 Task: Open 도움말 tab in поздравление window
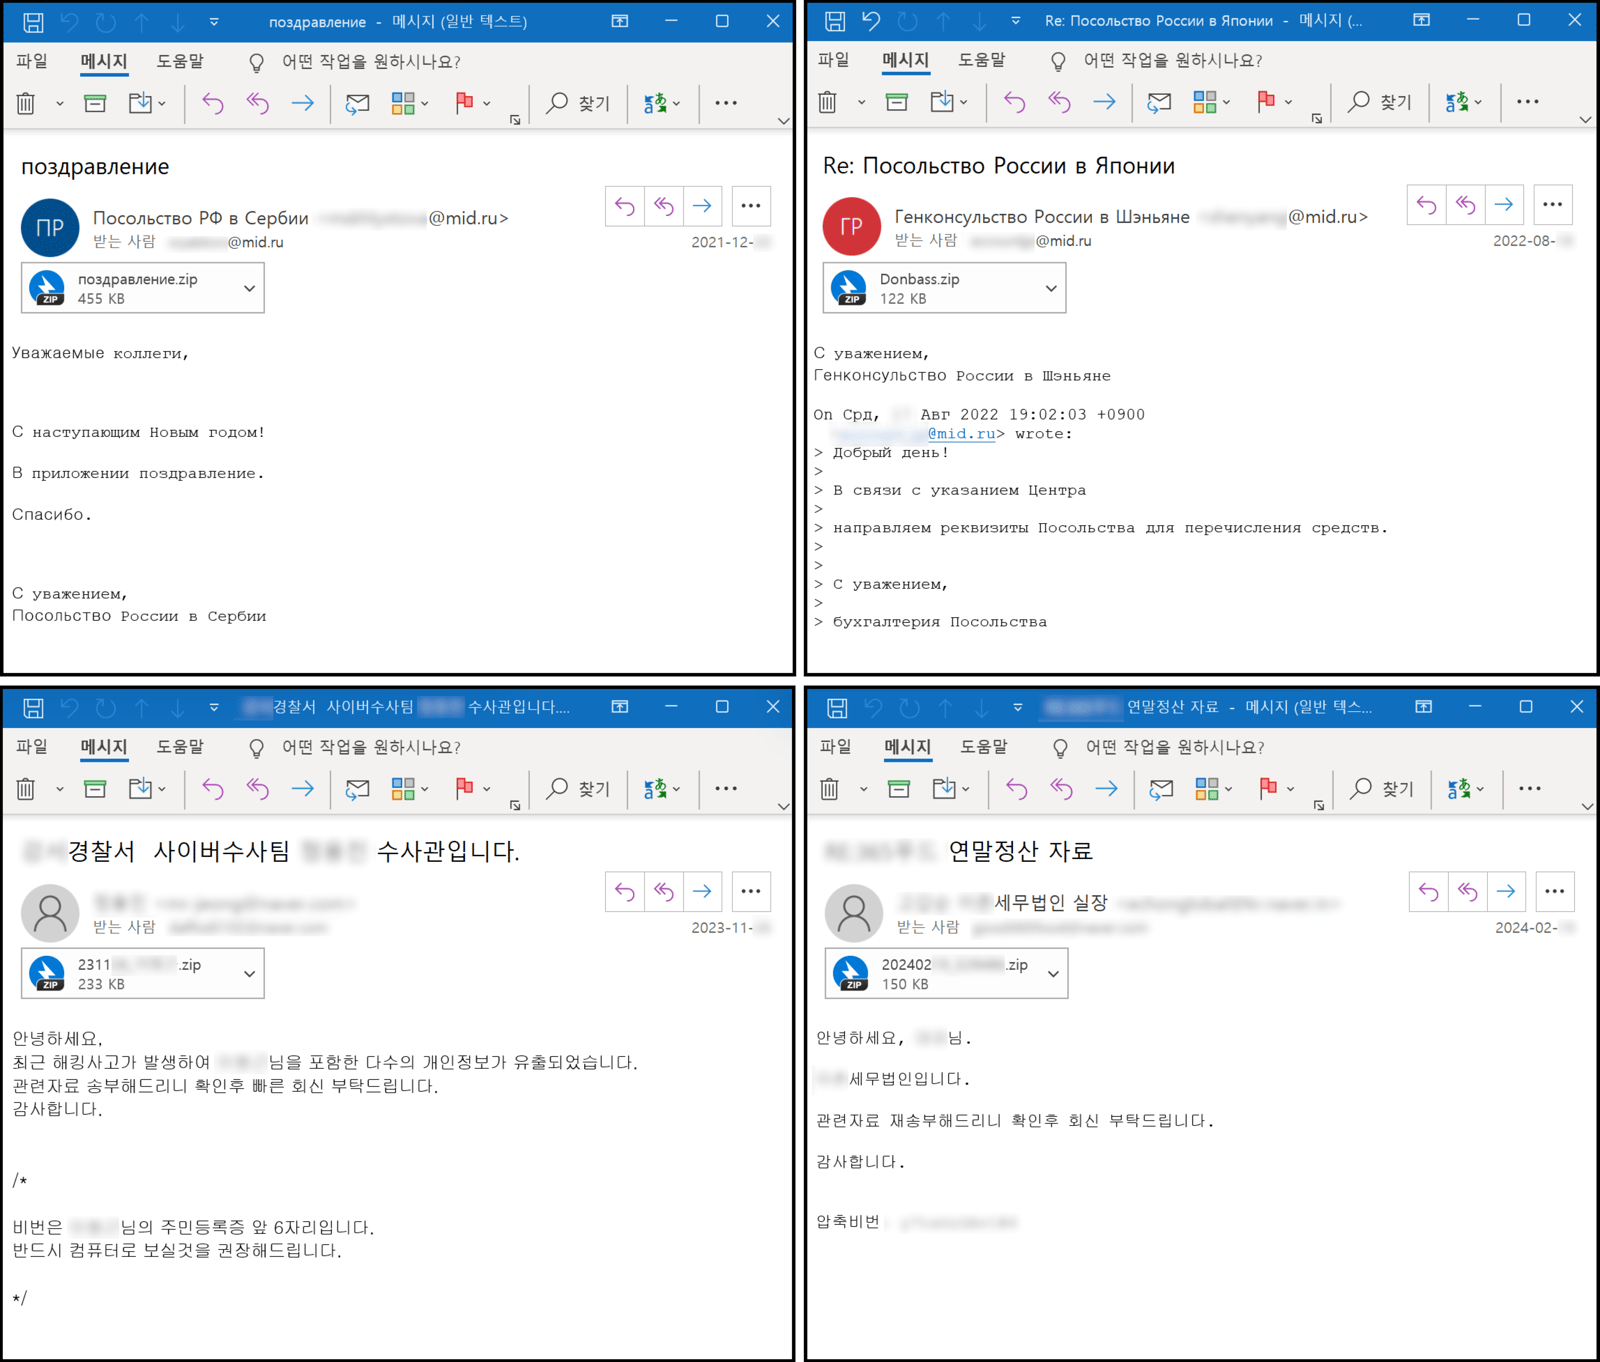(180, 61)
